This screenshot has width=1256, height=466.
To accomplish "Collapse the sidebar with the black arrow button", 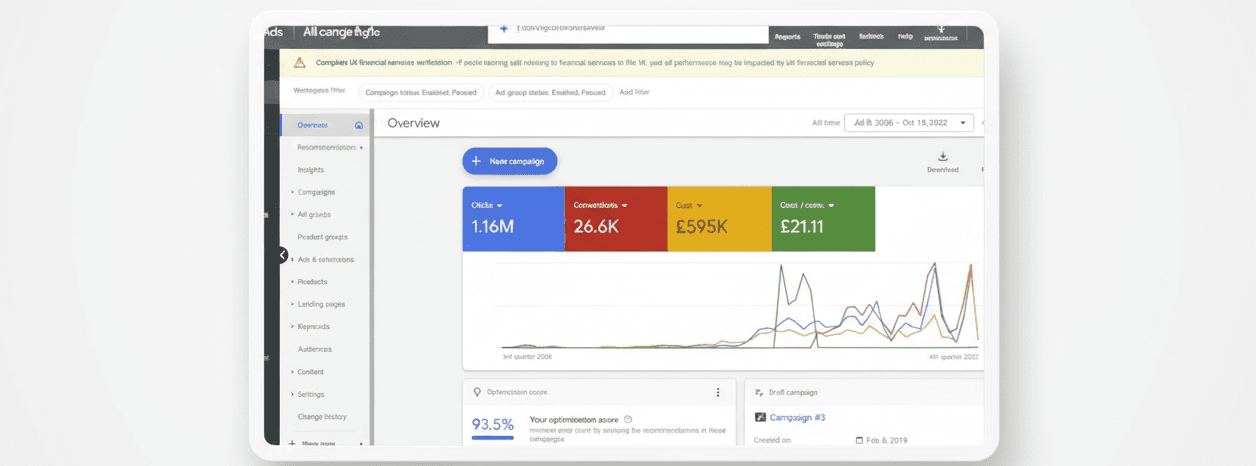I will (x=283, y=255).
